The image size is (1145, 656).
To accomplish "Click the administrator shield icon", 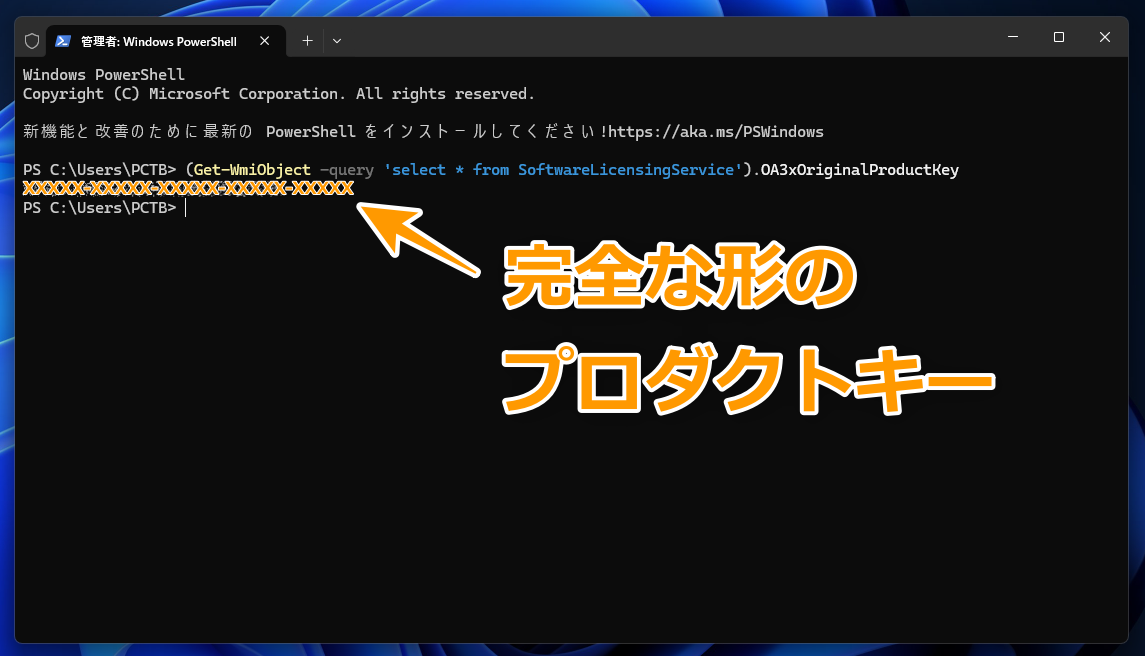I will [x=32, y=41].
